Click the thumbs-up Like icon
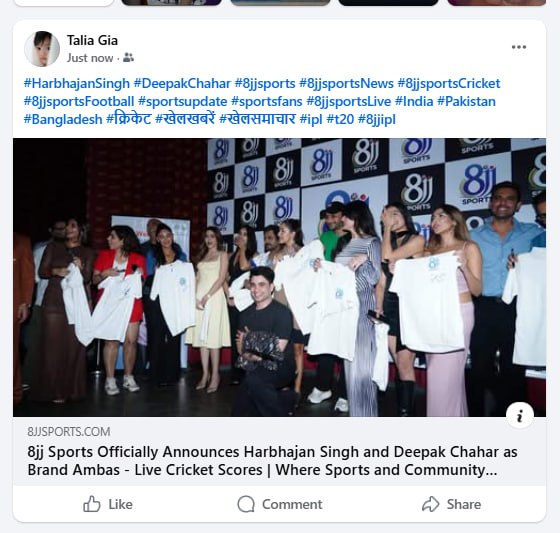Image resolution: width=560 pixels, height=533 pixels. point(92,504)
